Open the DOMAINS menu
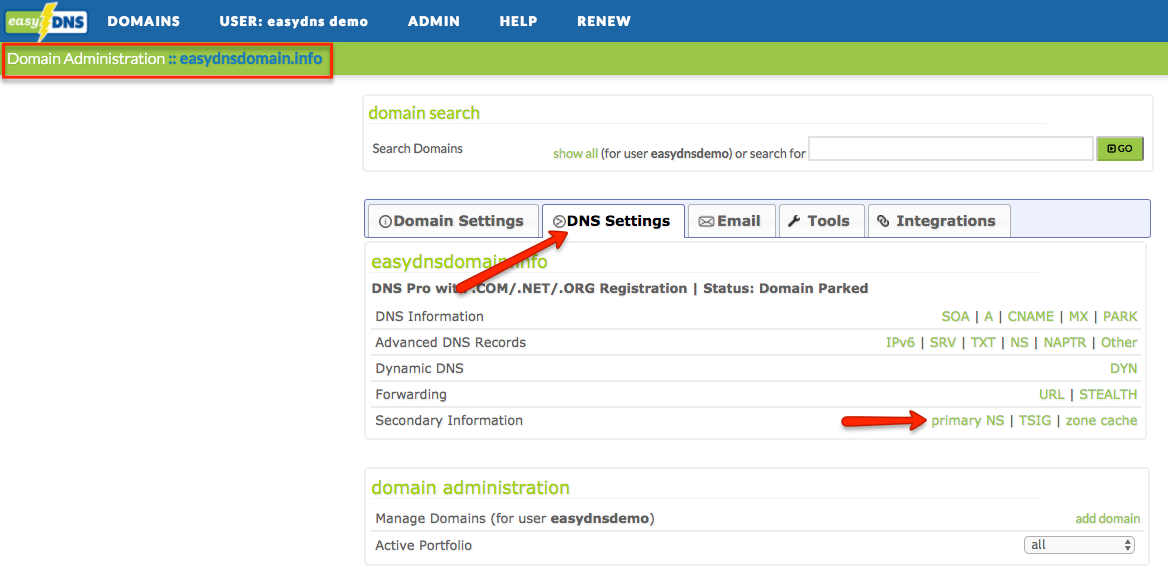 click(143, 20)
